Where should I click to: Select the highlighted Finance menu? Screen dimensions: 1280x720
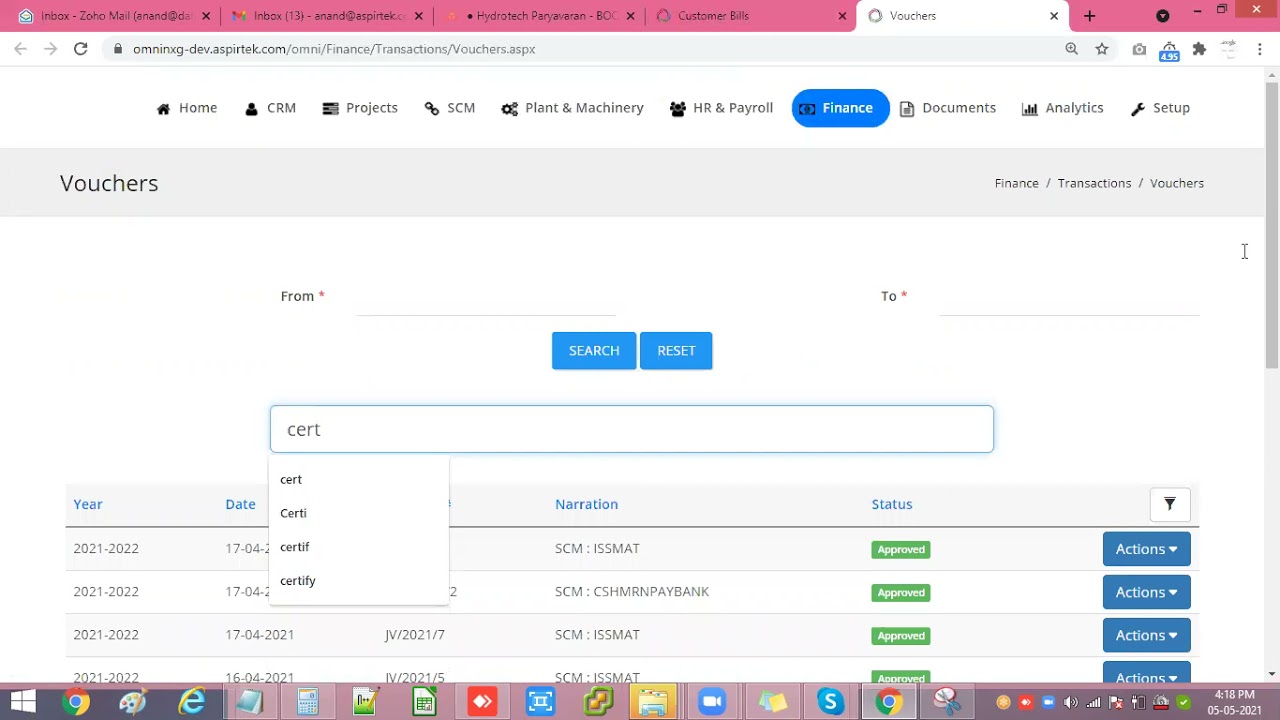(x=840, y=108)
